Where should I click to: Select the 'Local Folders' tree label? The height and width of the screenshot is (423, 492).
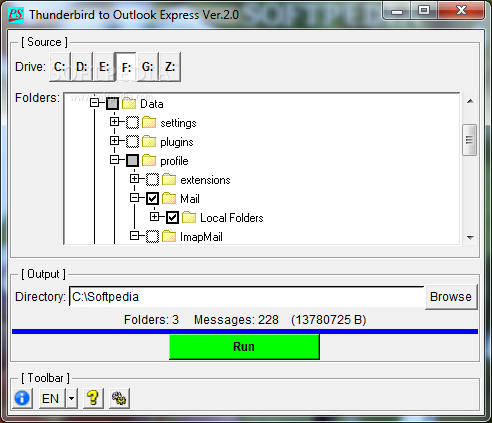(232, 218)
